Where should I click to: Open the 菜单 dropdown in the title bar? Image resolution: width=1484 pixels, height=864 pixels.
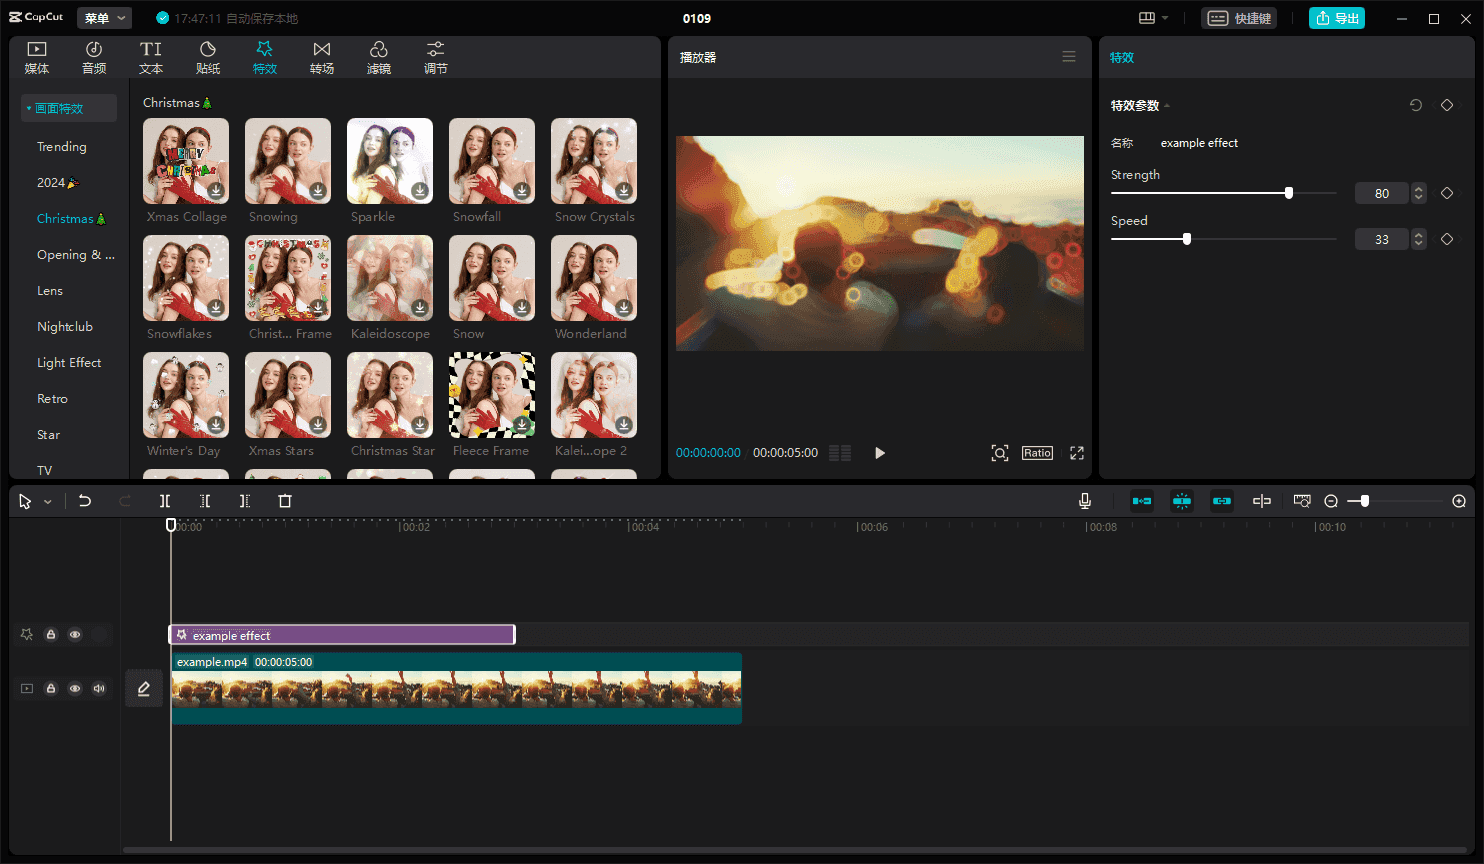[x=103, y=17]
